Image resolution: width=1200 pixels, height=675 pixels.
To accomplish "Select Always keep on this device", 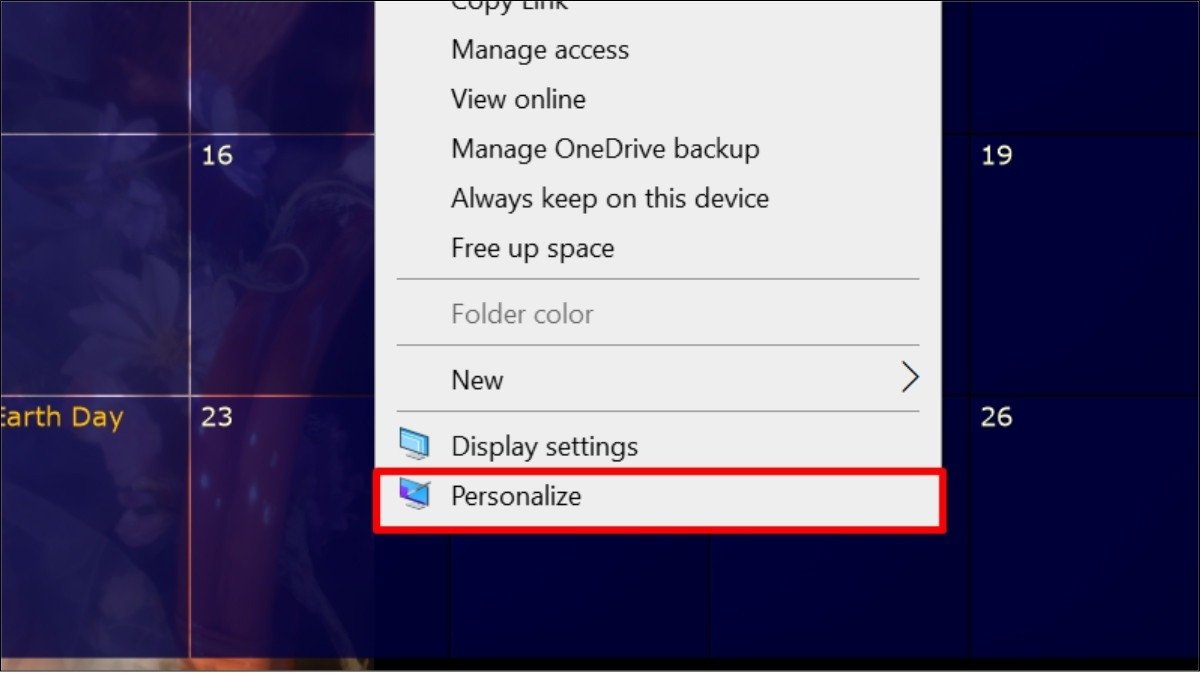I will [610, 198].
